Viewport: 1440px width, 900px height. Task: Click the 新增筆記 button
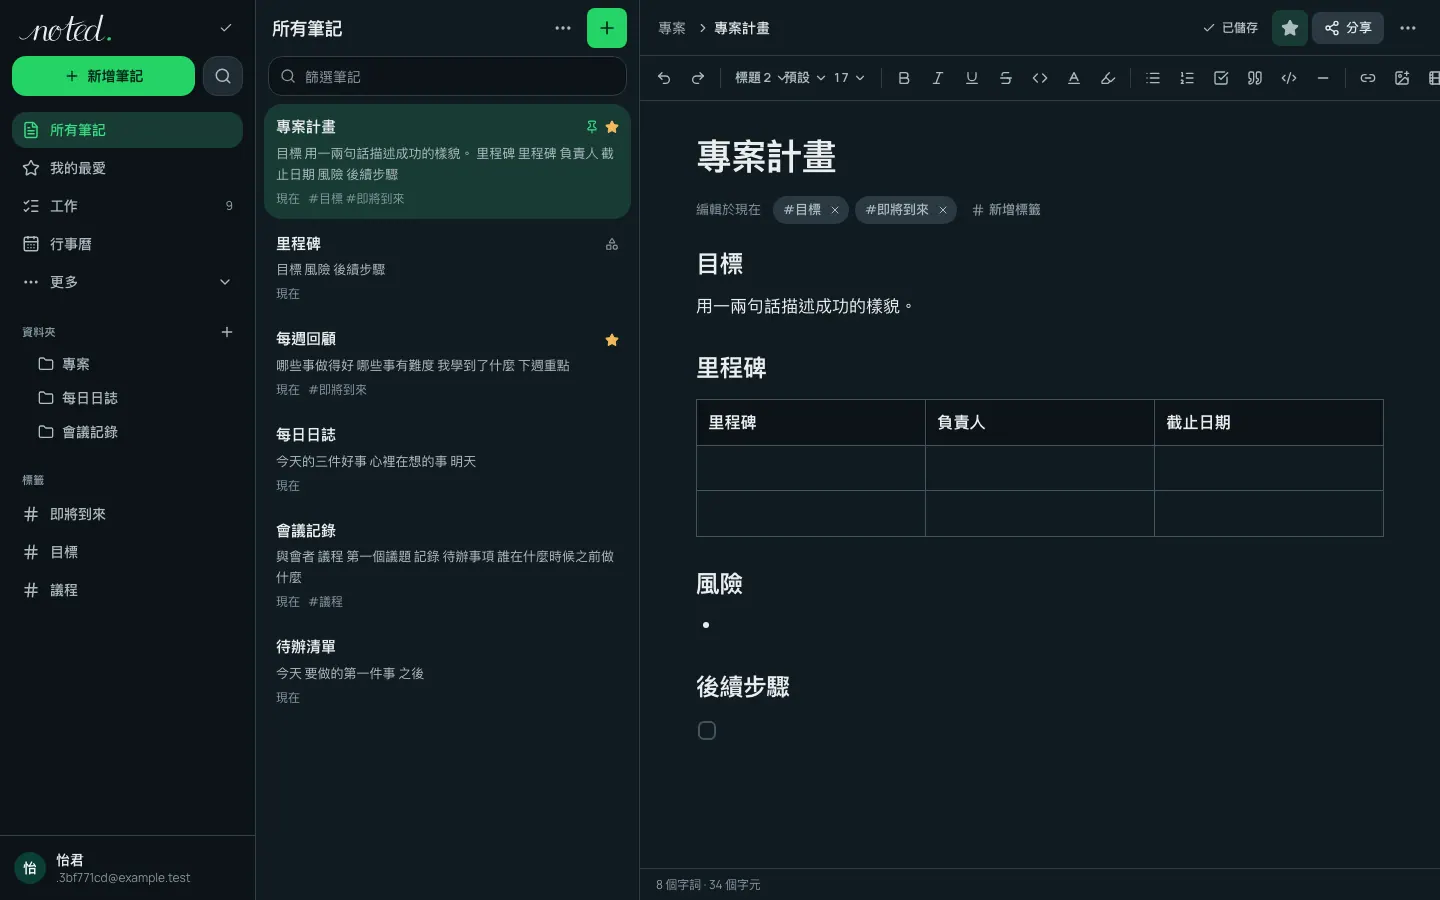[x=103, y=76]
